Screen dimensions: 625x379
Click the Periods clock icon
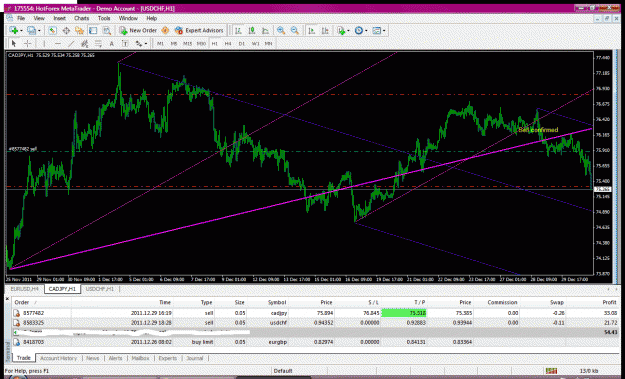click(358, 30)
